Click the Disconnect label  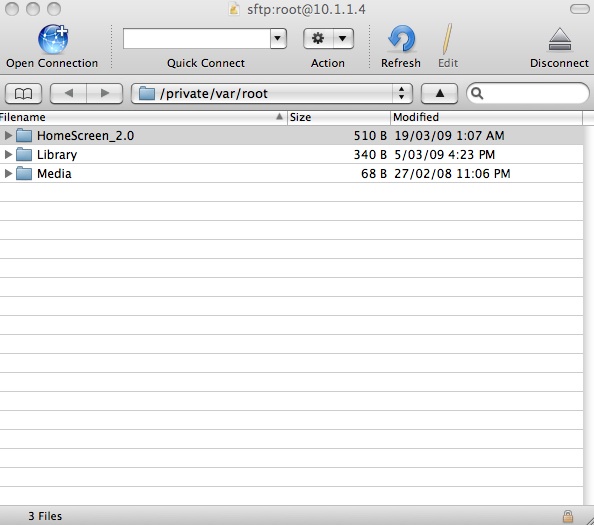point(559,63)
